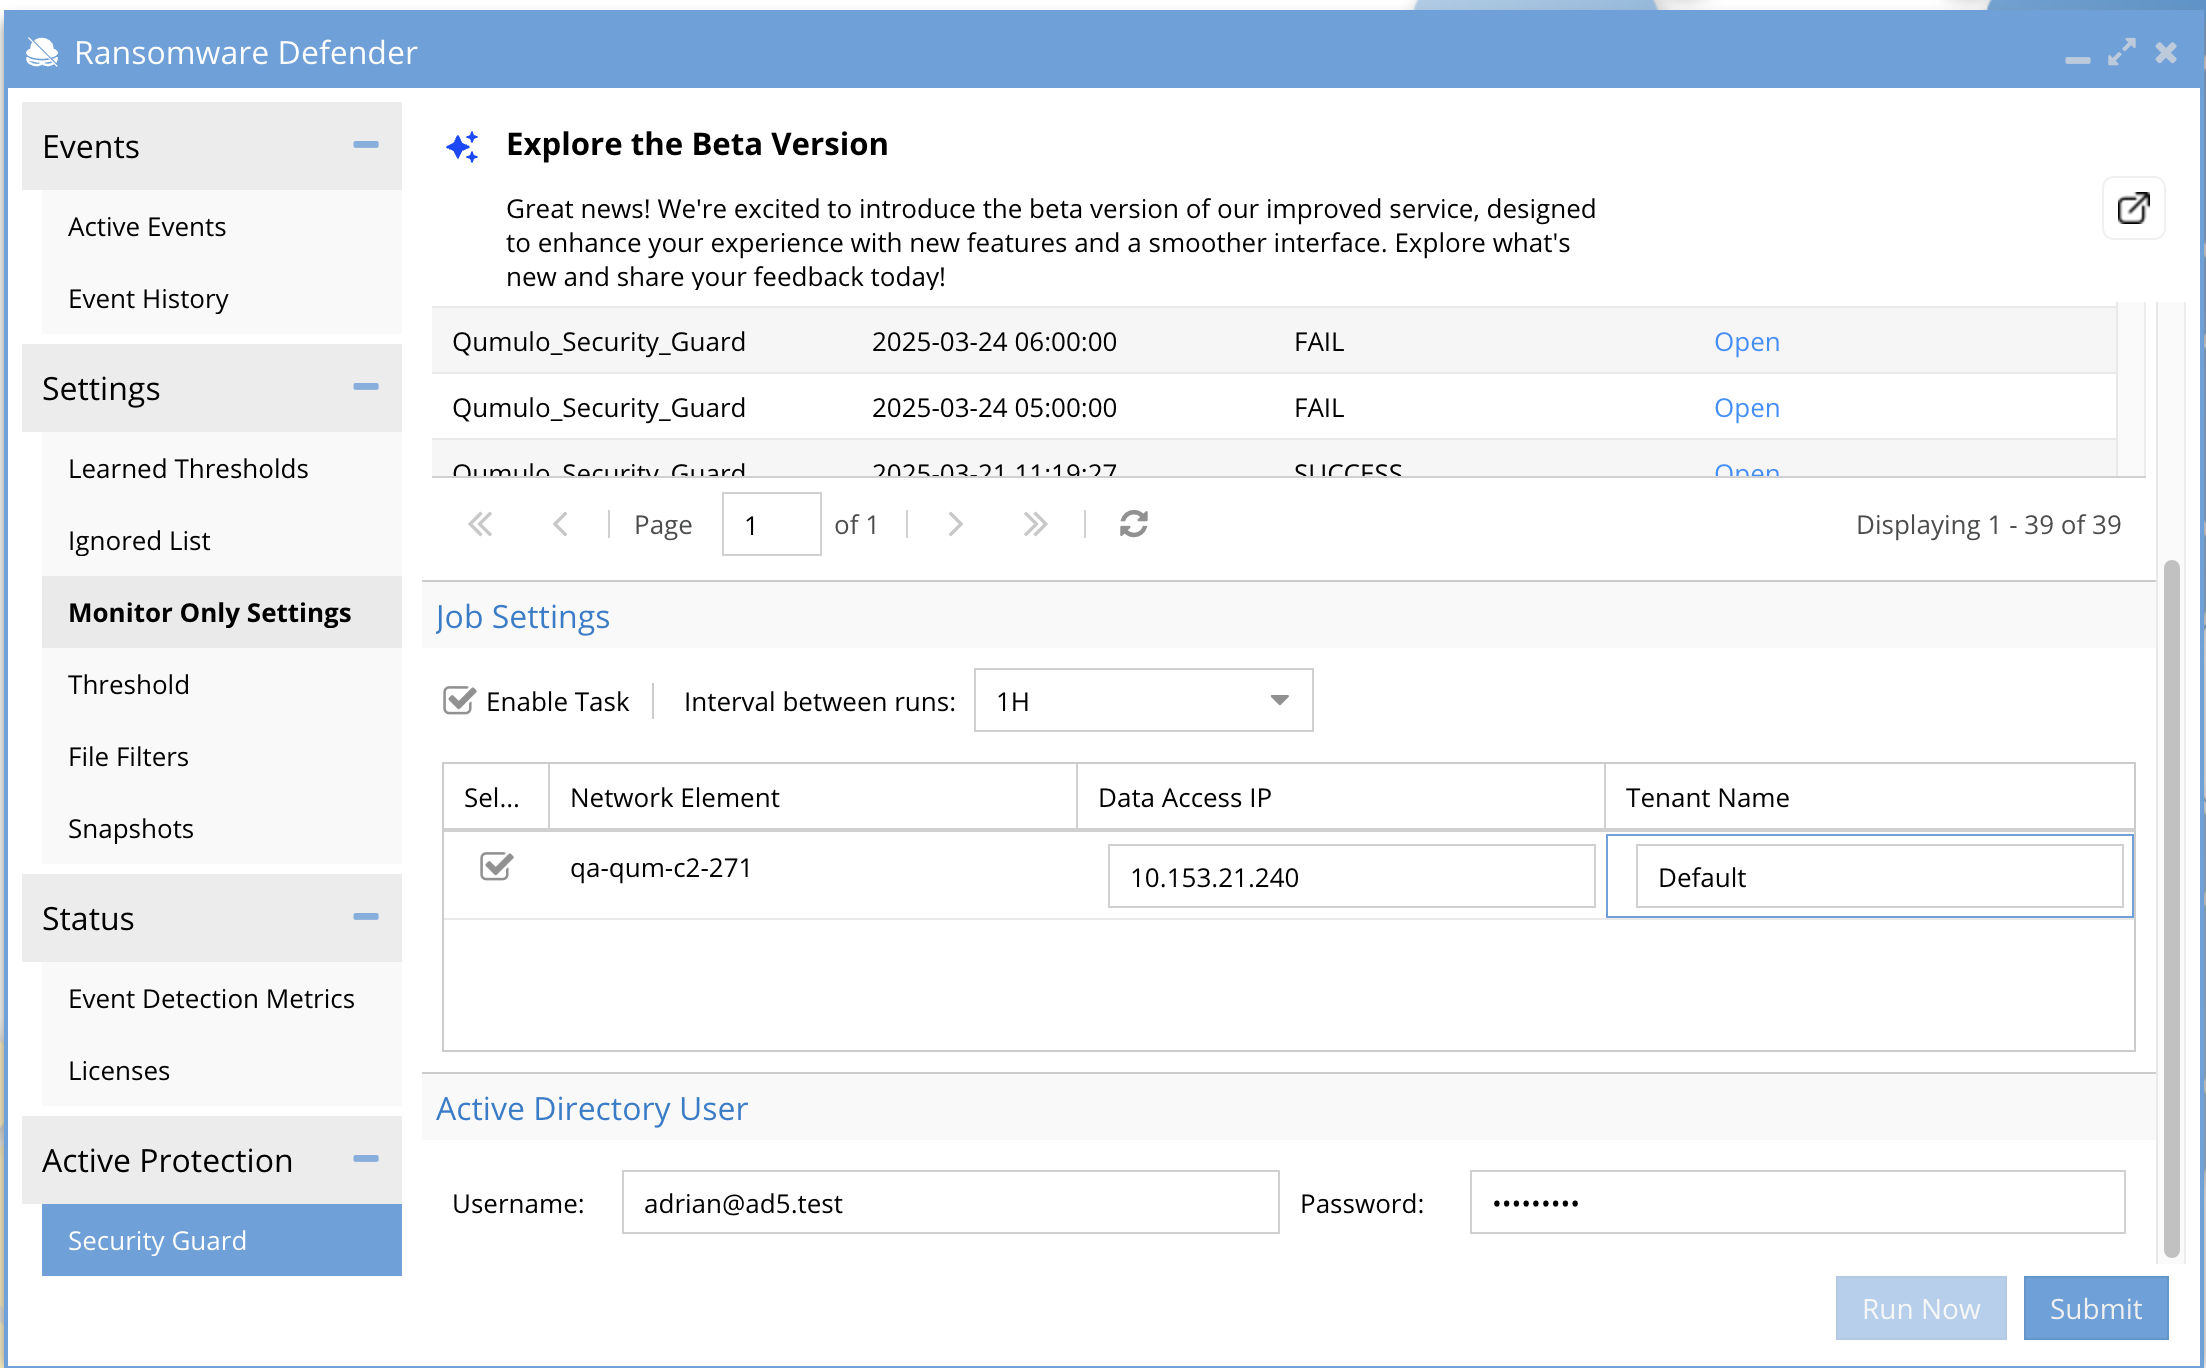Close the Ransomware Defender window
The width and height of the screenshot is (2206, 1368).
[x=2166, y=52]
